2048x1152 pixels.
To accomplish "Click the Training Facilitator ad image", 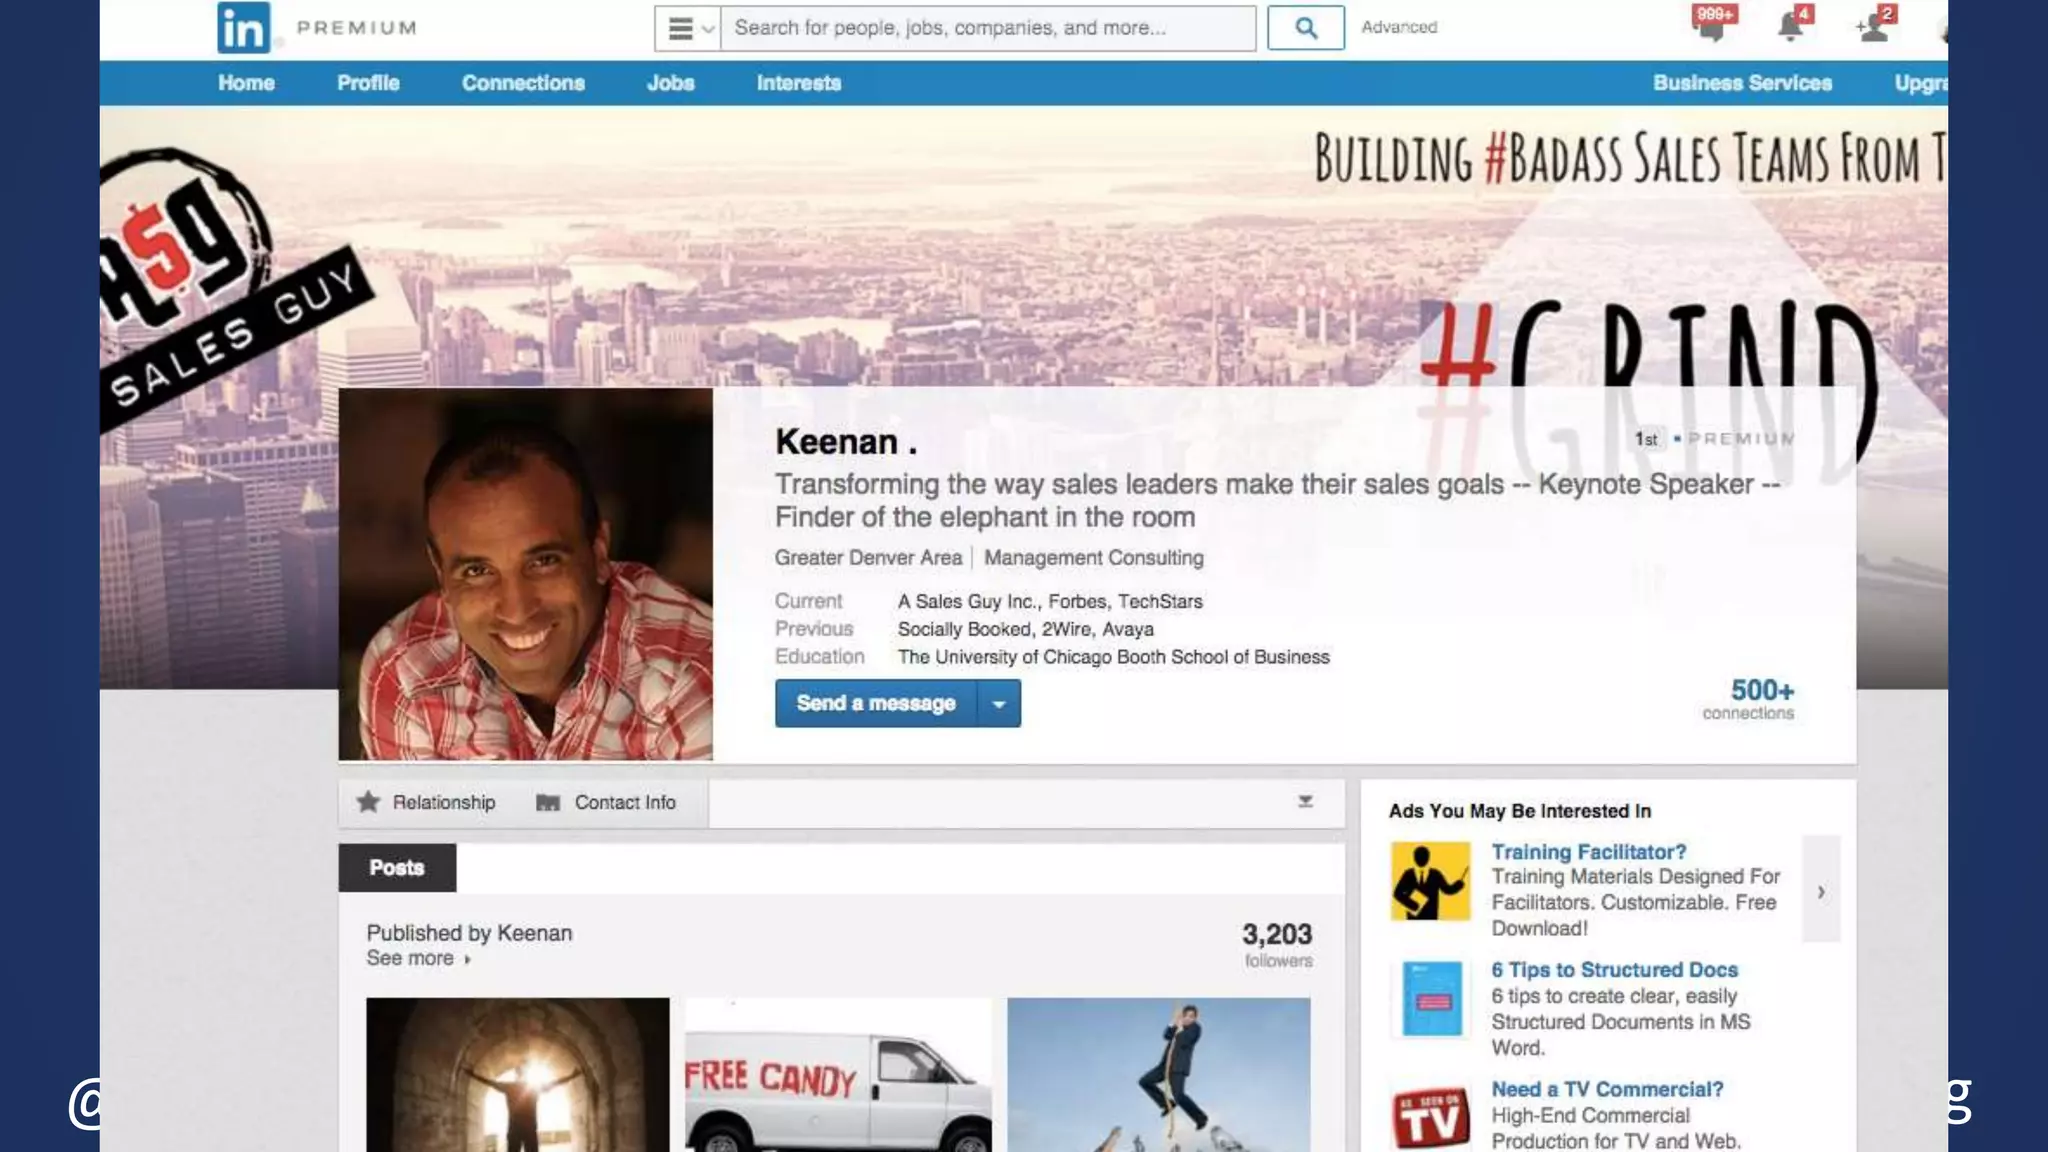I will pyautogui.click(x=1430, y=881).
